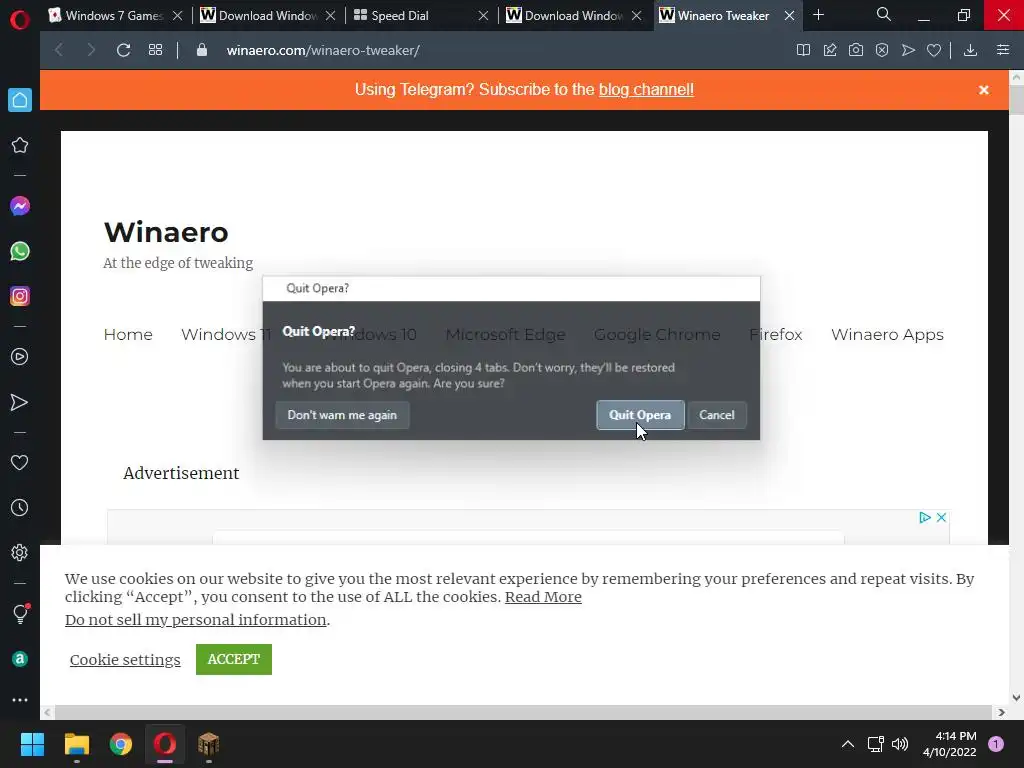Open a new tab with plus button

(x=818, y=15)
